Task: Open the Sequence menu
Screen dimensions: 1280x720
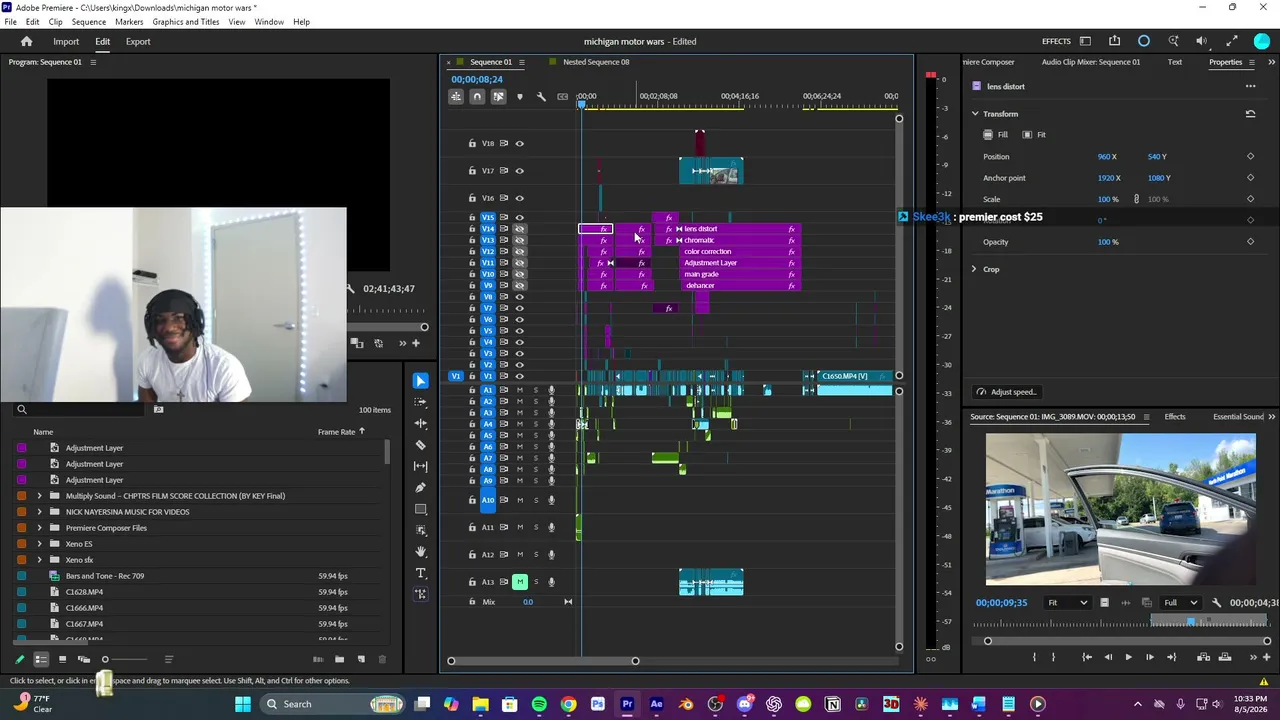Action: [89, 22]
